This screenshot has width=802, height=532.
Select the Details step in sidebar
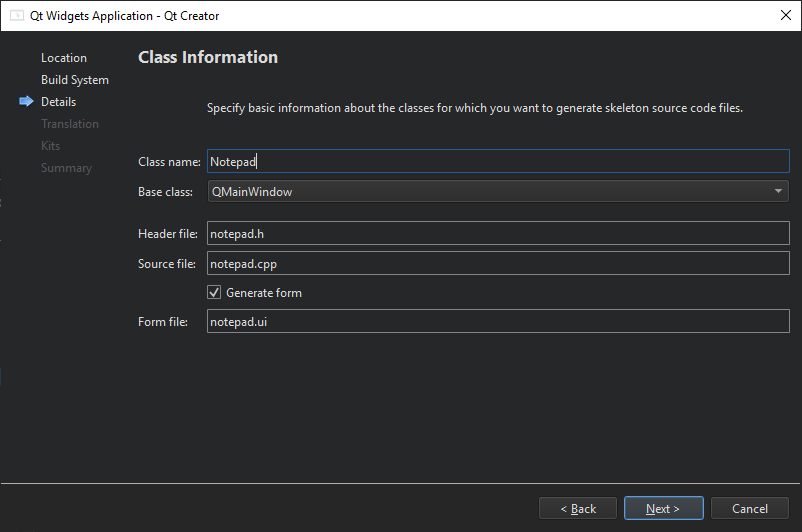[x=58, y=102]
